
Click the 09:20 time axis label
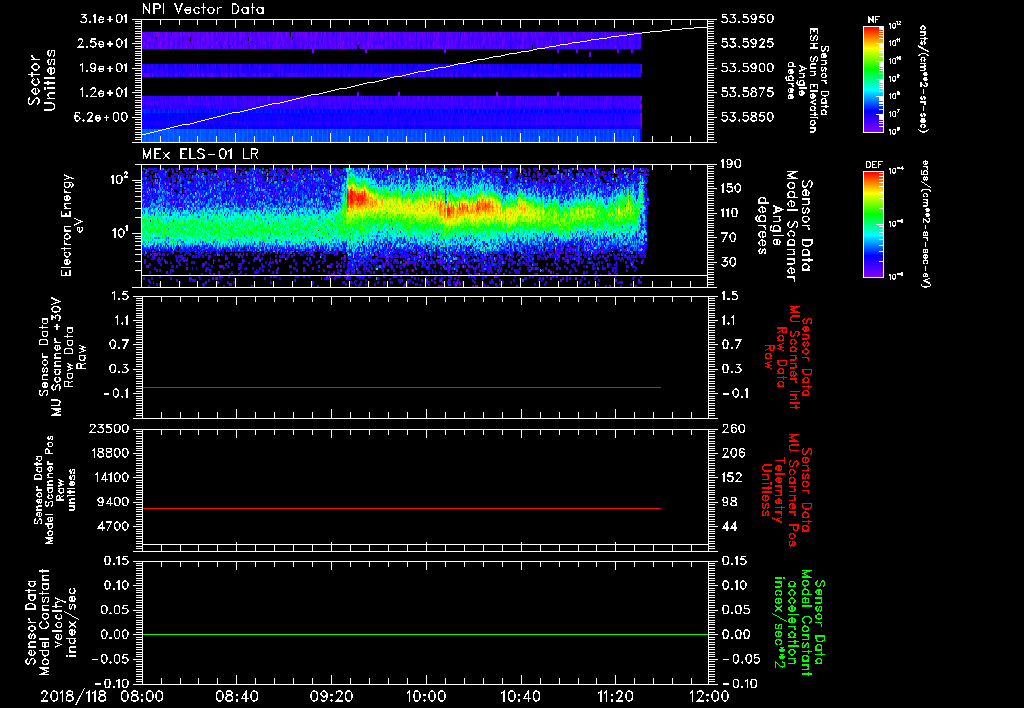click(331, 696)
